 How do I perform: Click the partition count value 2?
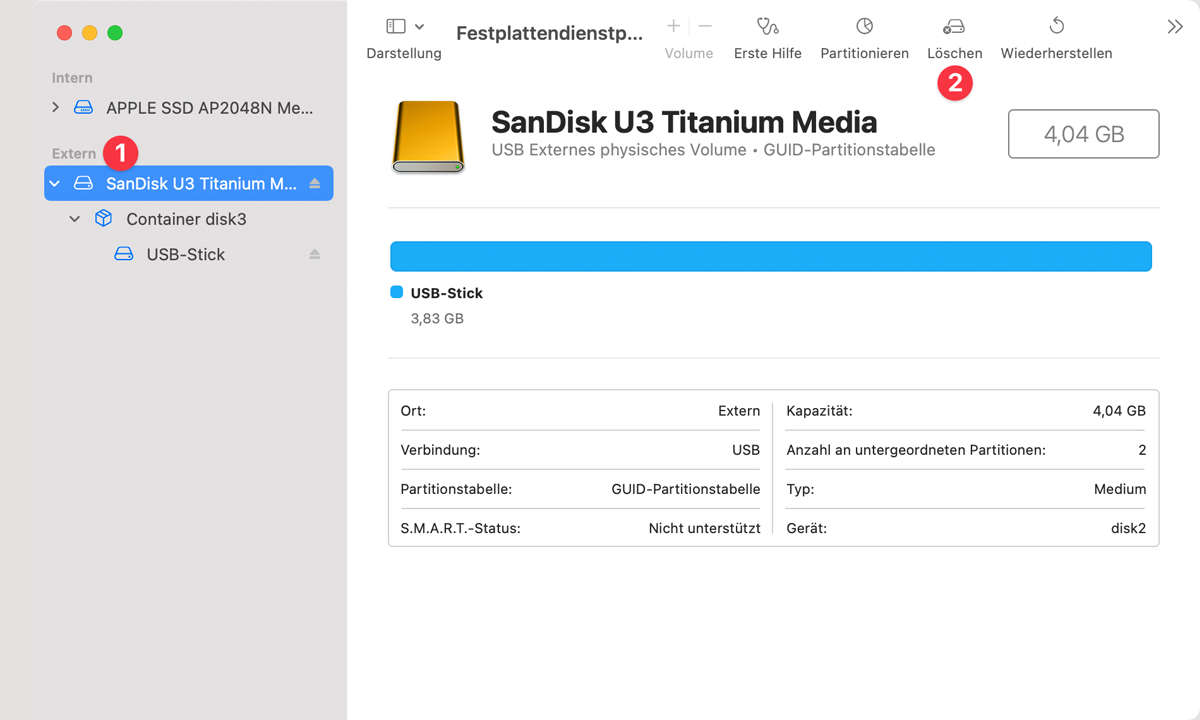click(x=1142, y=450)
